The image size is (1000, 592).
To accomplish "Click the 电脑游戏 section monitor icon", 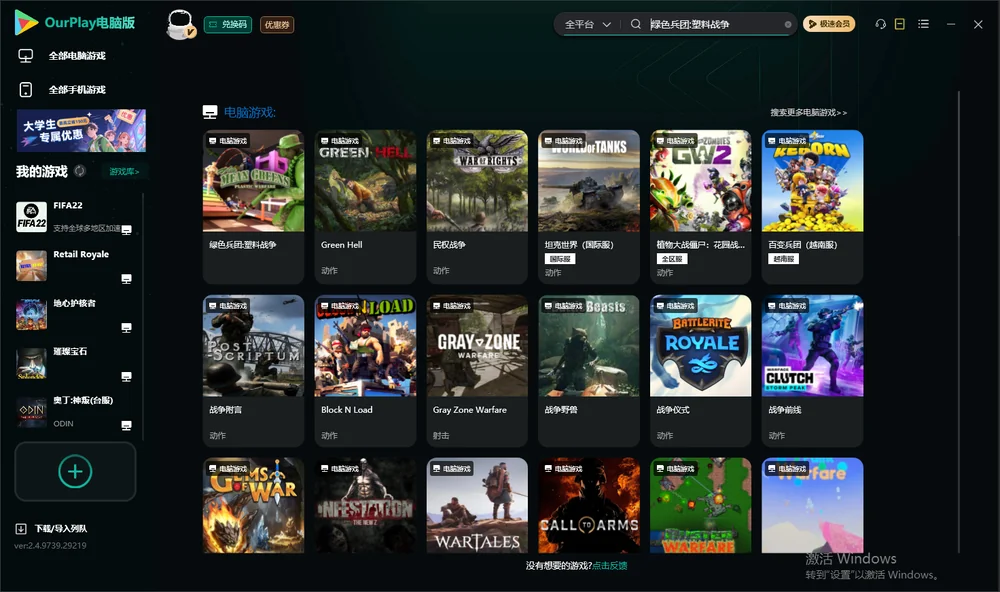I will point(210,112).
